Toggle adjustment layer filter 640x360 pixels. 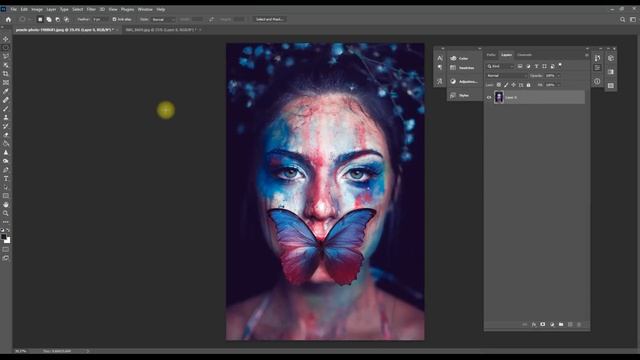(x=528, y=66)
